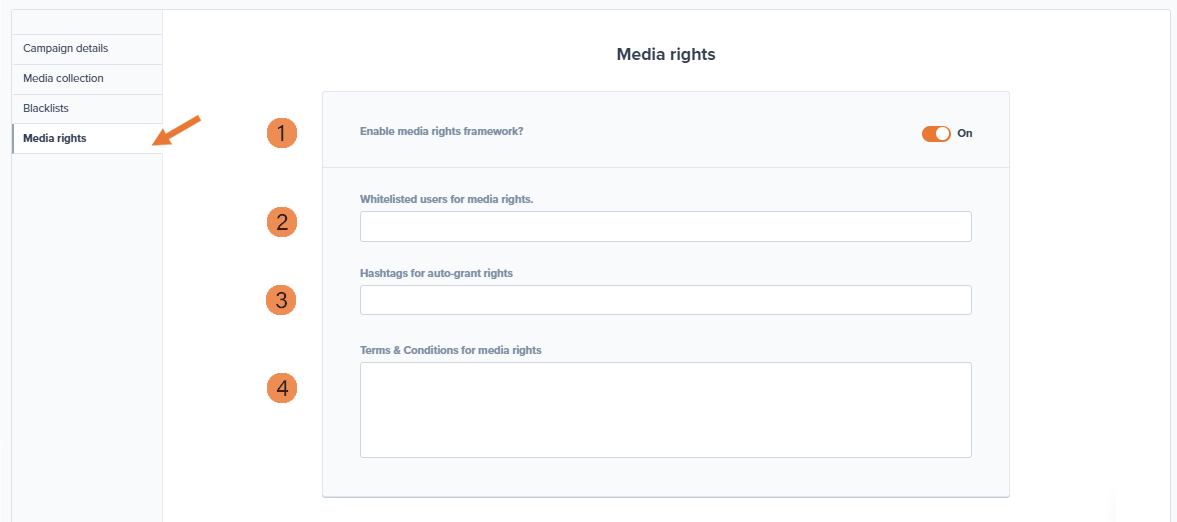This screenshot has height=522, width=1177.
Task: Switch to the Media collection tab
Action: pyautogui.click(x=64, y=79)
